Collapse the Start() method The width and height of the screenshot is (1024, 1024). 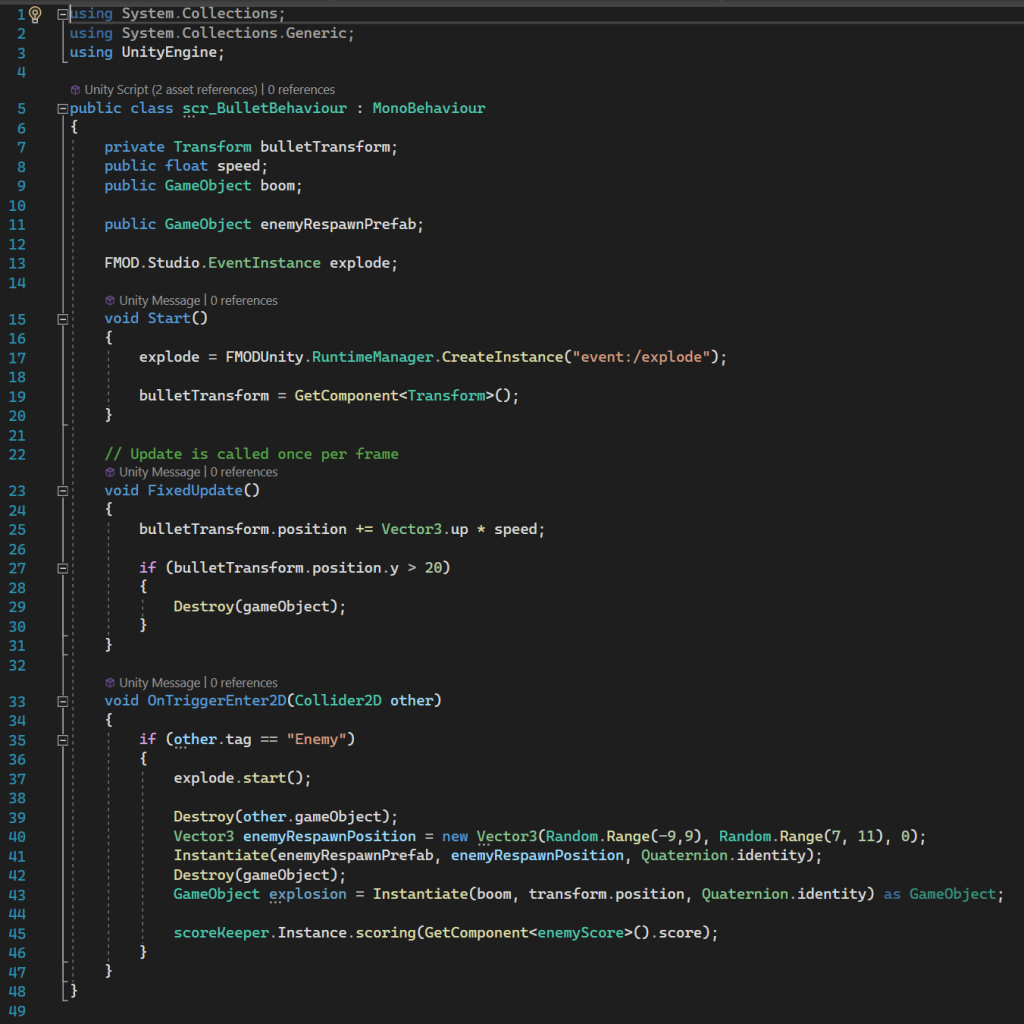pos(63,319)
